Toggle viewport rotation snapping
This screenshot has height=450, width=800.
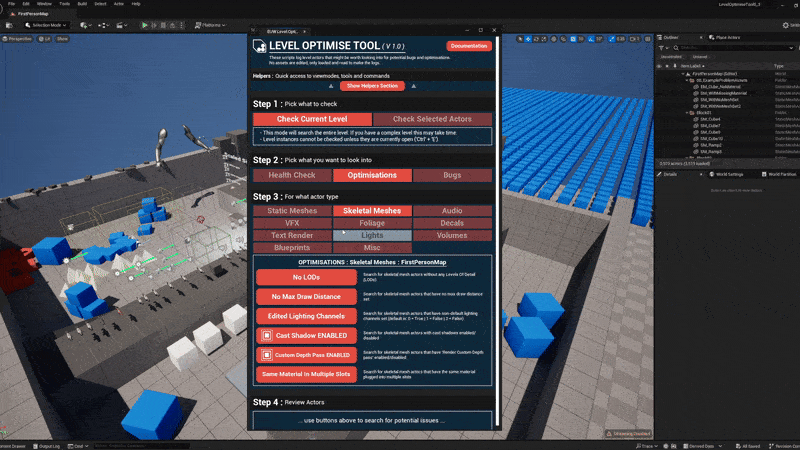click(591, 39)
